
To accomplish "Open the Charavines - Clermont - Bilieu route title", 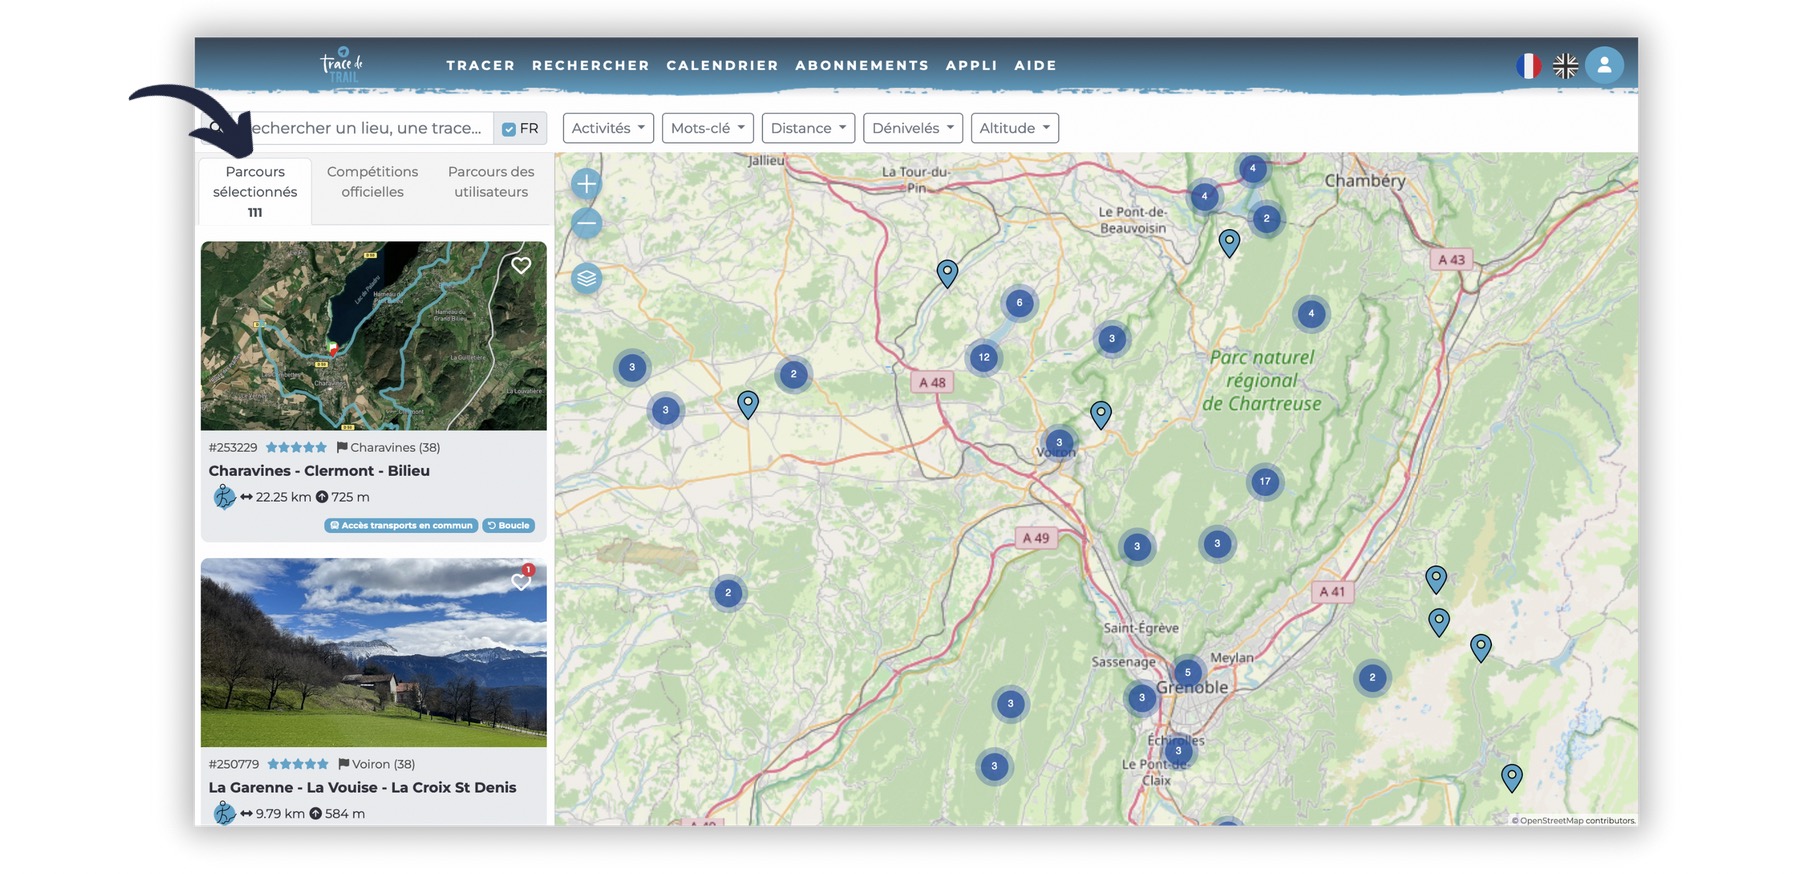I will click(319, 471).
